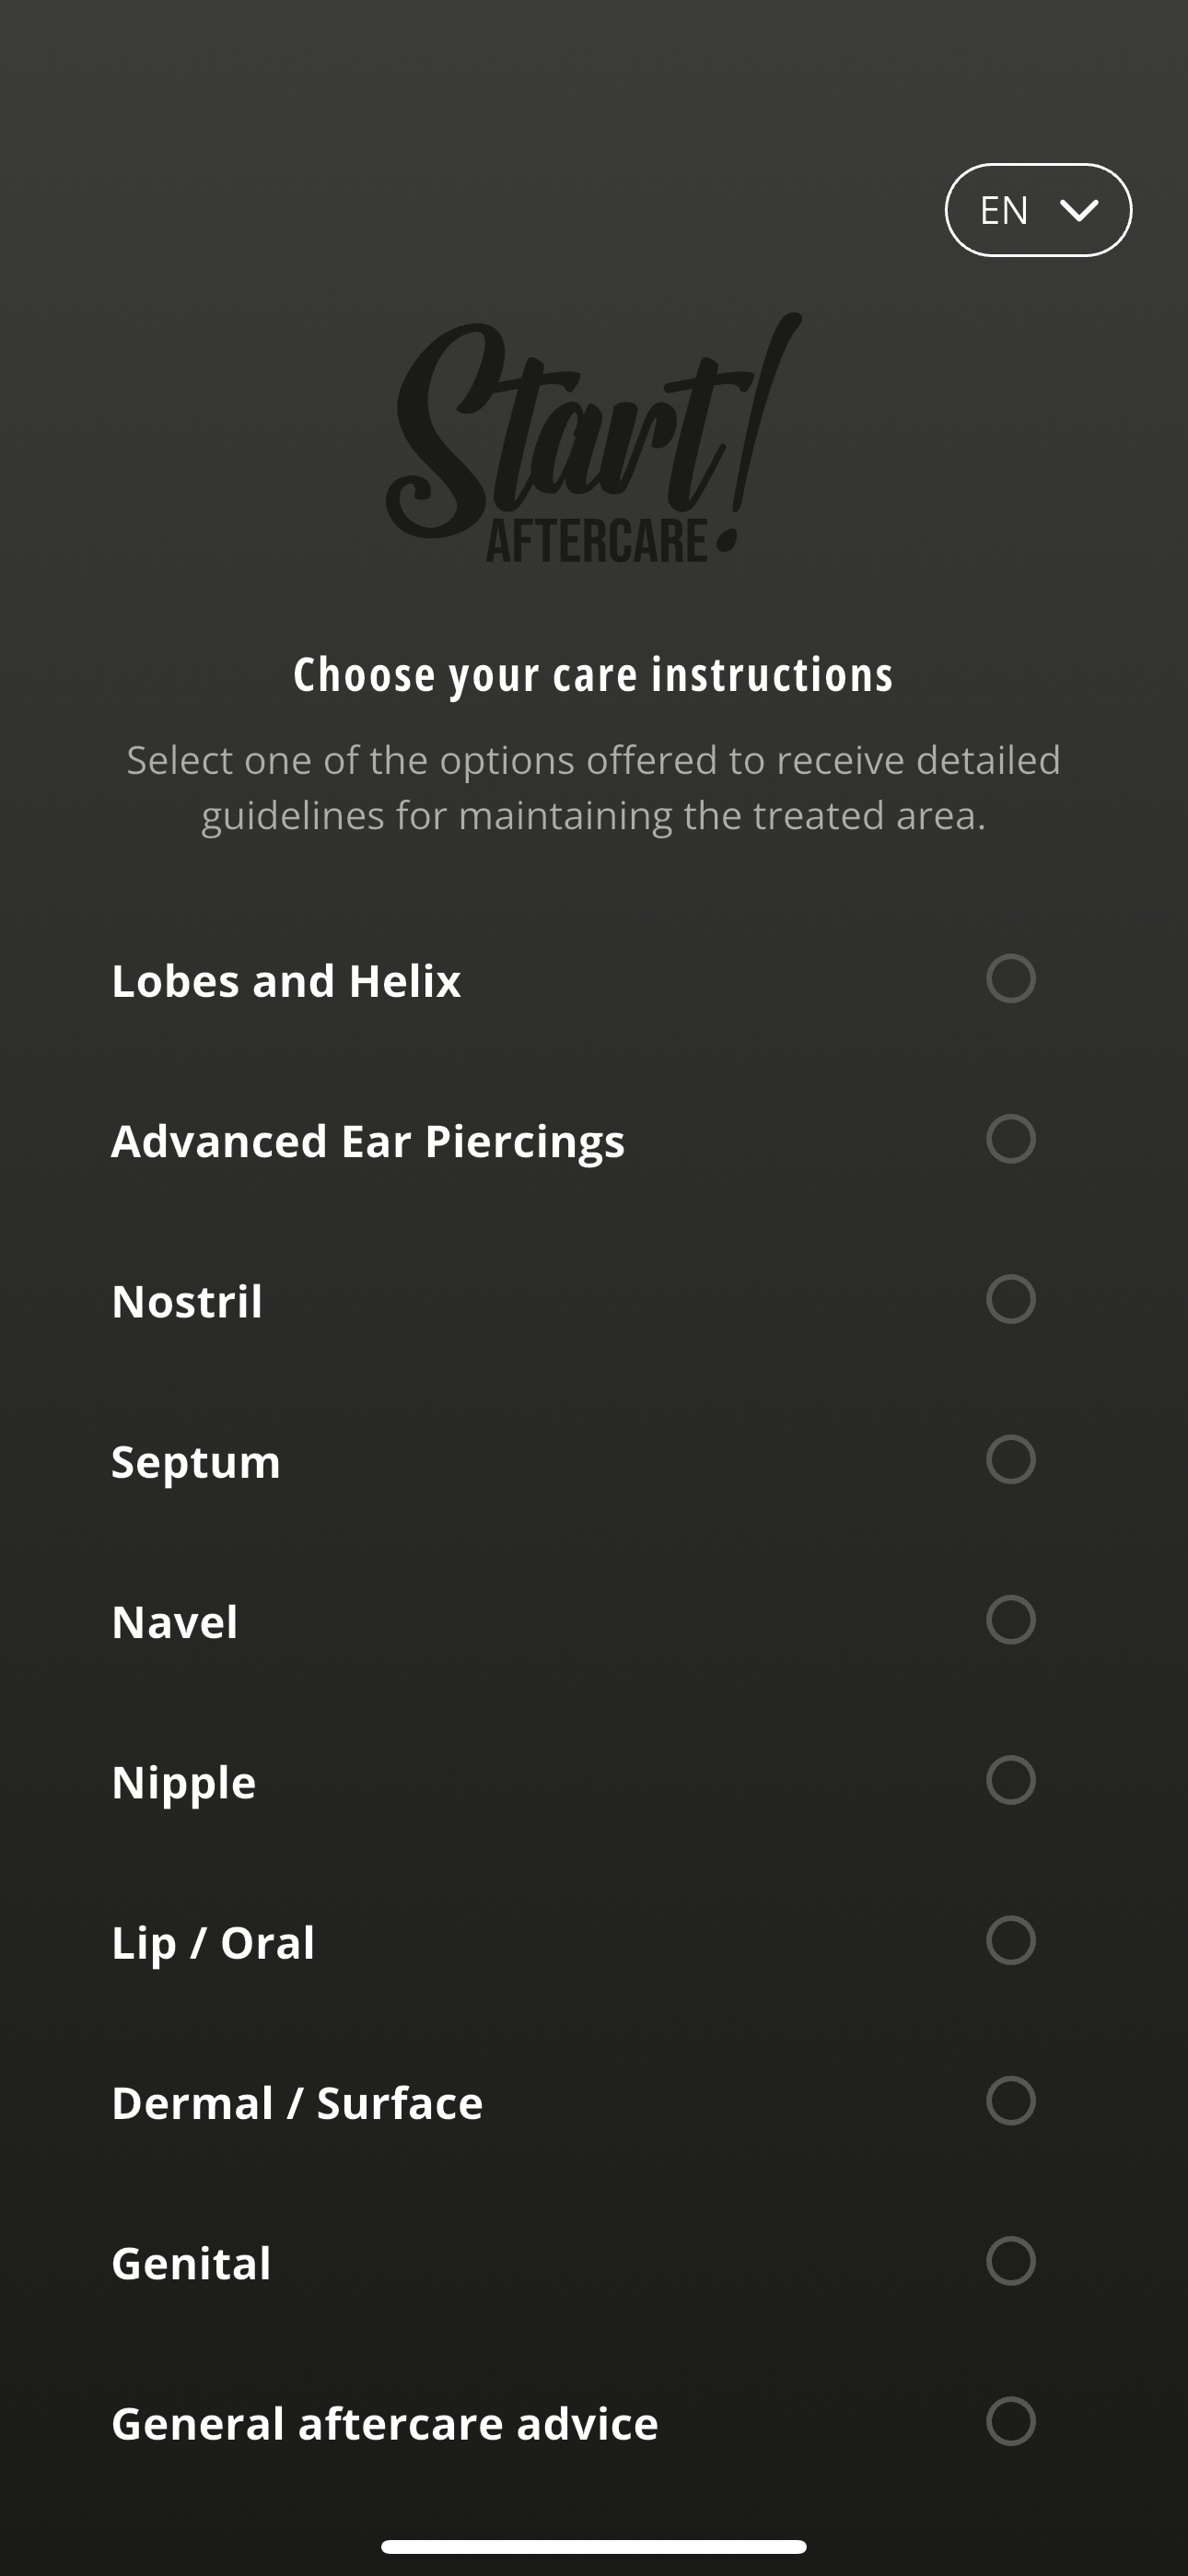Tap the Advanced Ear Piercings label
The height and width of the screenshot is (2576, 1188).
[x=368, y=1141]
